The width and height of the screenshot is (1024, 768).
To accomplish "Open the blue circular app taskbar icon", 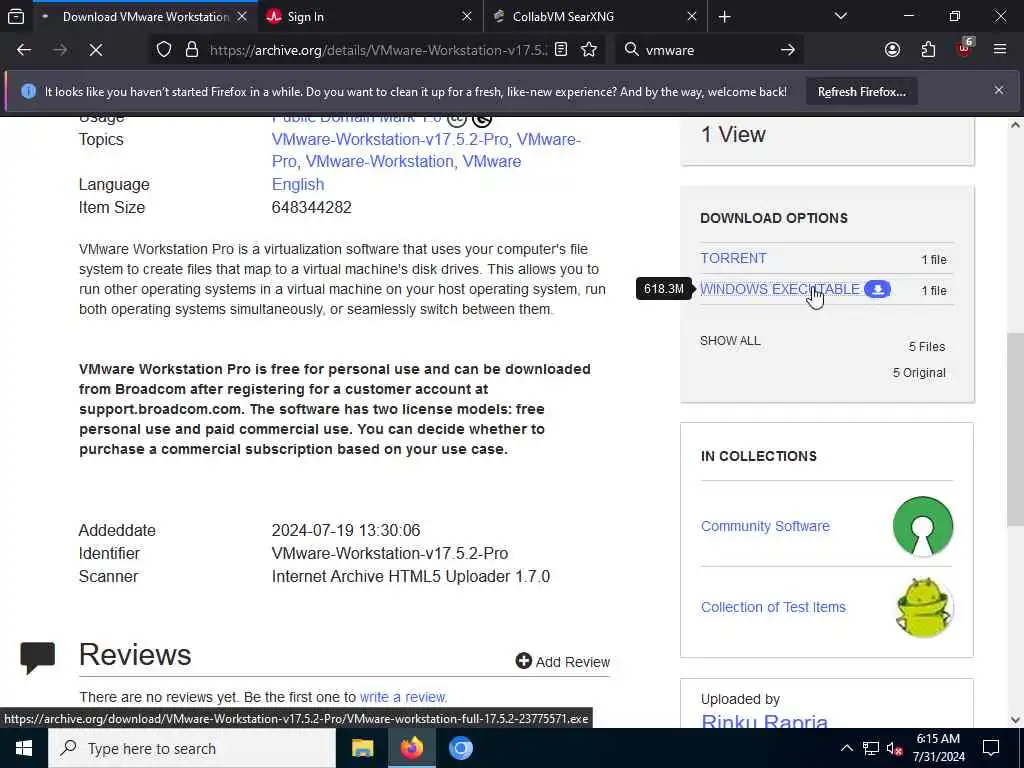I will [460, 748].
